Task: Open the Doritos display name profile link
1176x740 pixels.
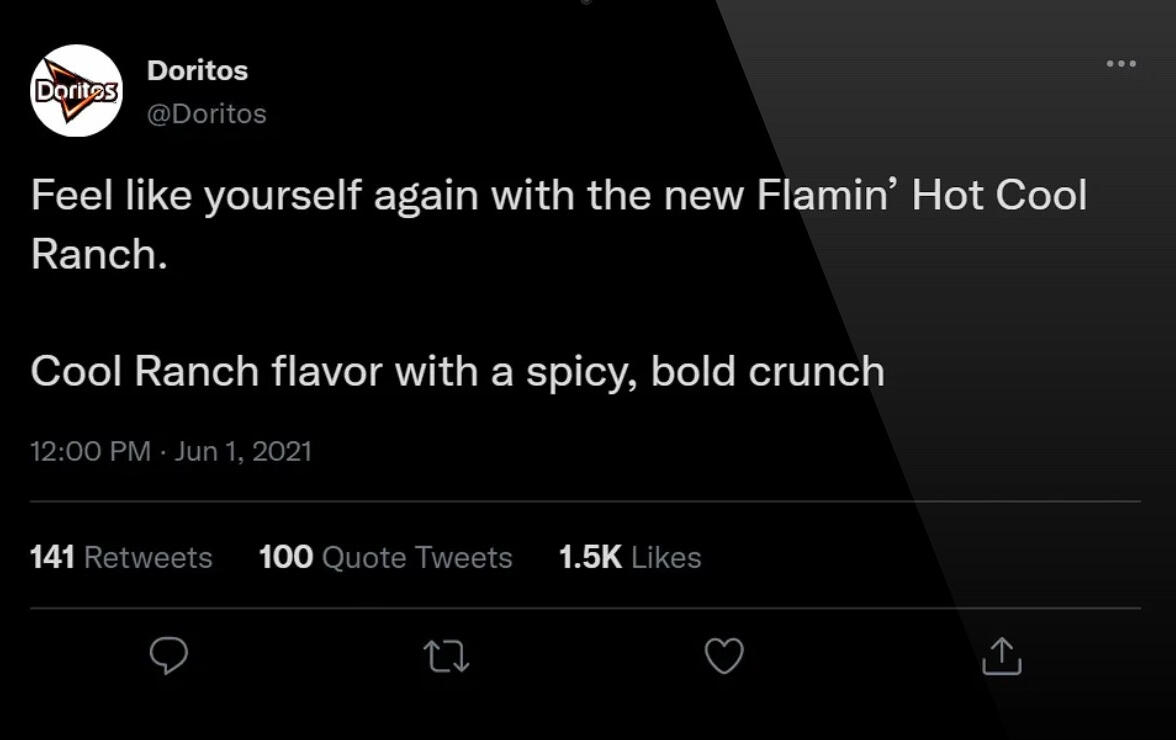Action: (x=197, y=71)
